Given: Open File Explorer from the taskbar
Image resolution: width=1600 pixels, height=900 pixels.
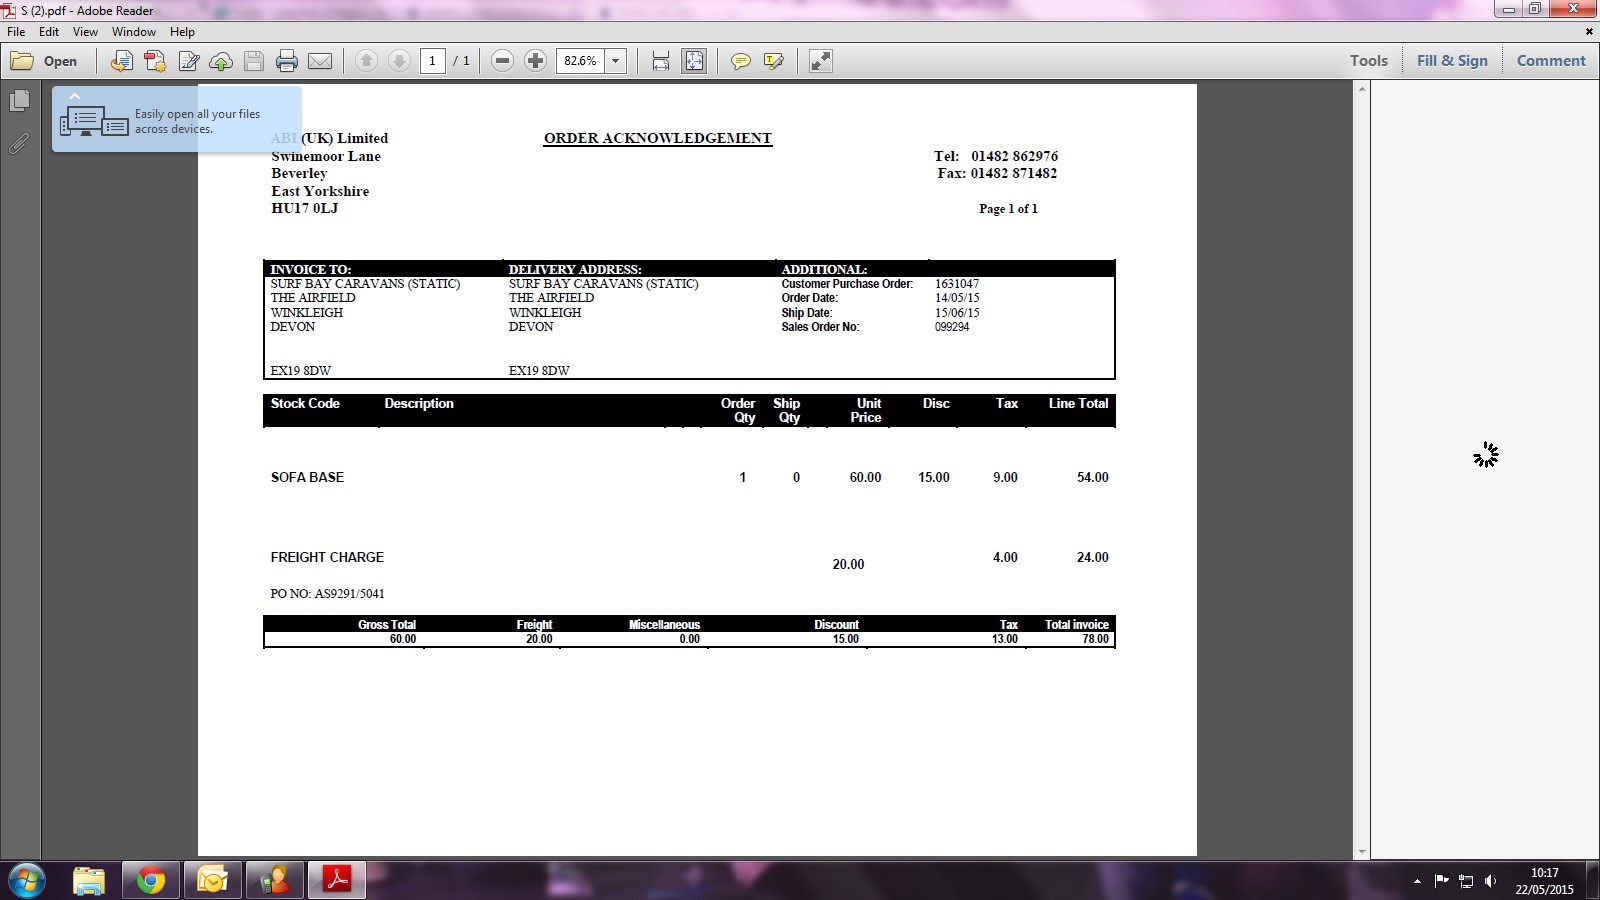Looking at the screenshot, I should point(89,880).
